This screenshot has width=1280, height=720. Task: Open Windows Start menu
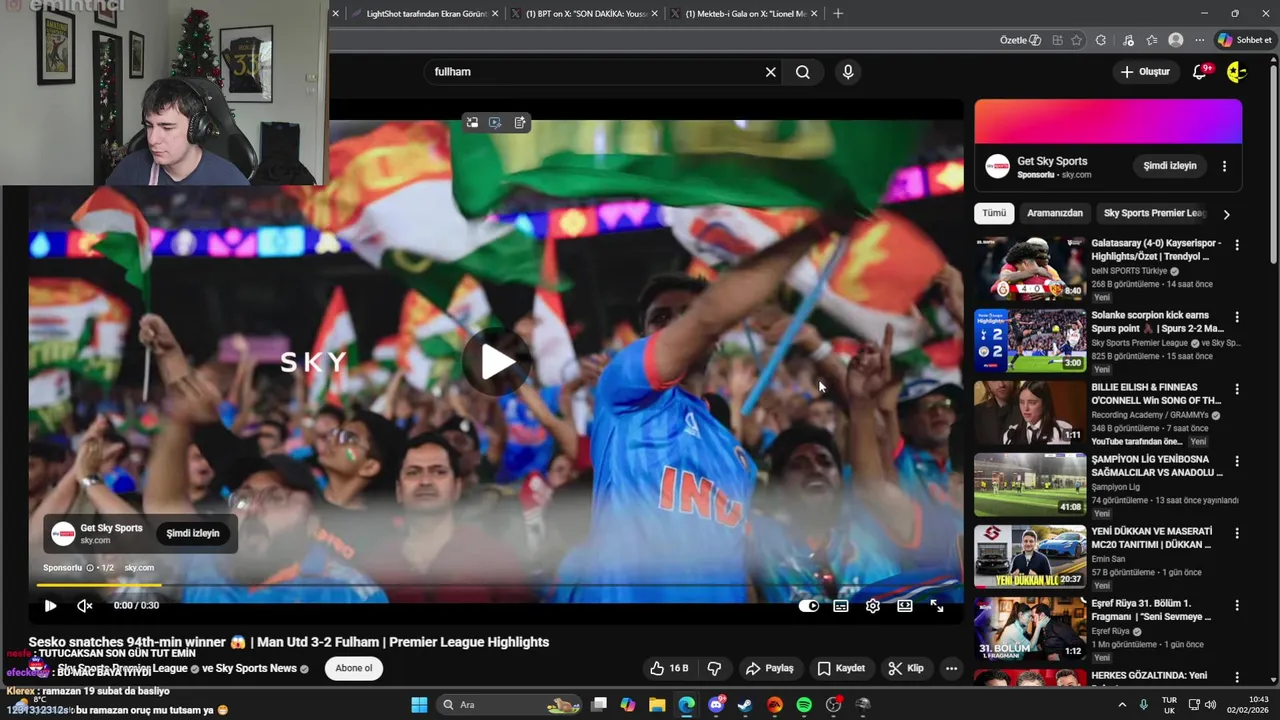pyautogui.click(x=419, y=705)
